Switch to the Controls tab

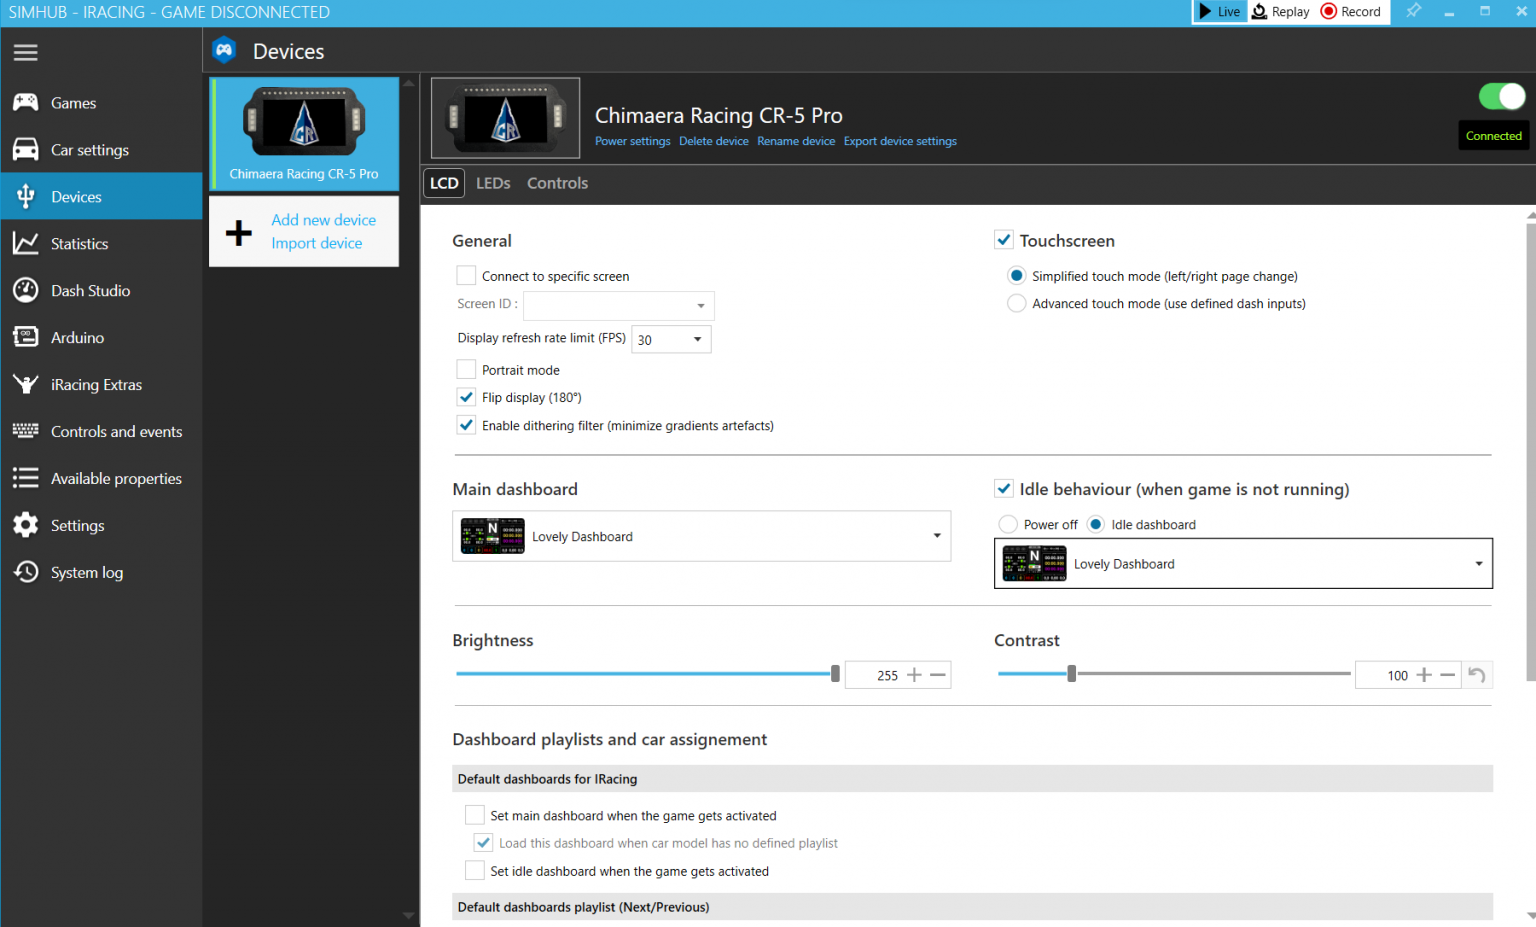557,183
